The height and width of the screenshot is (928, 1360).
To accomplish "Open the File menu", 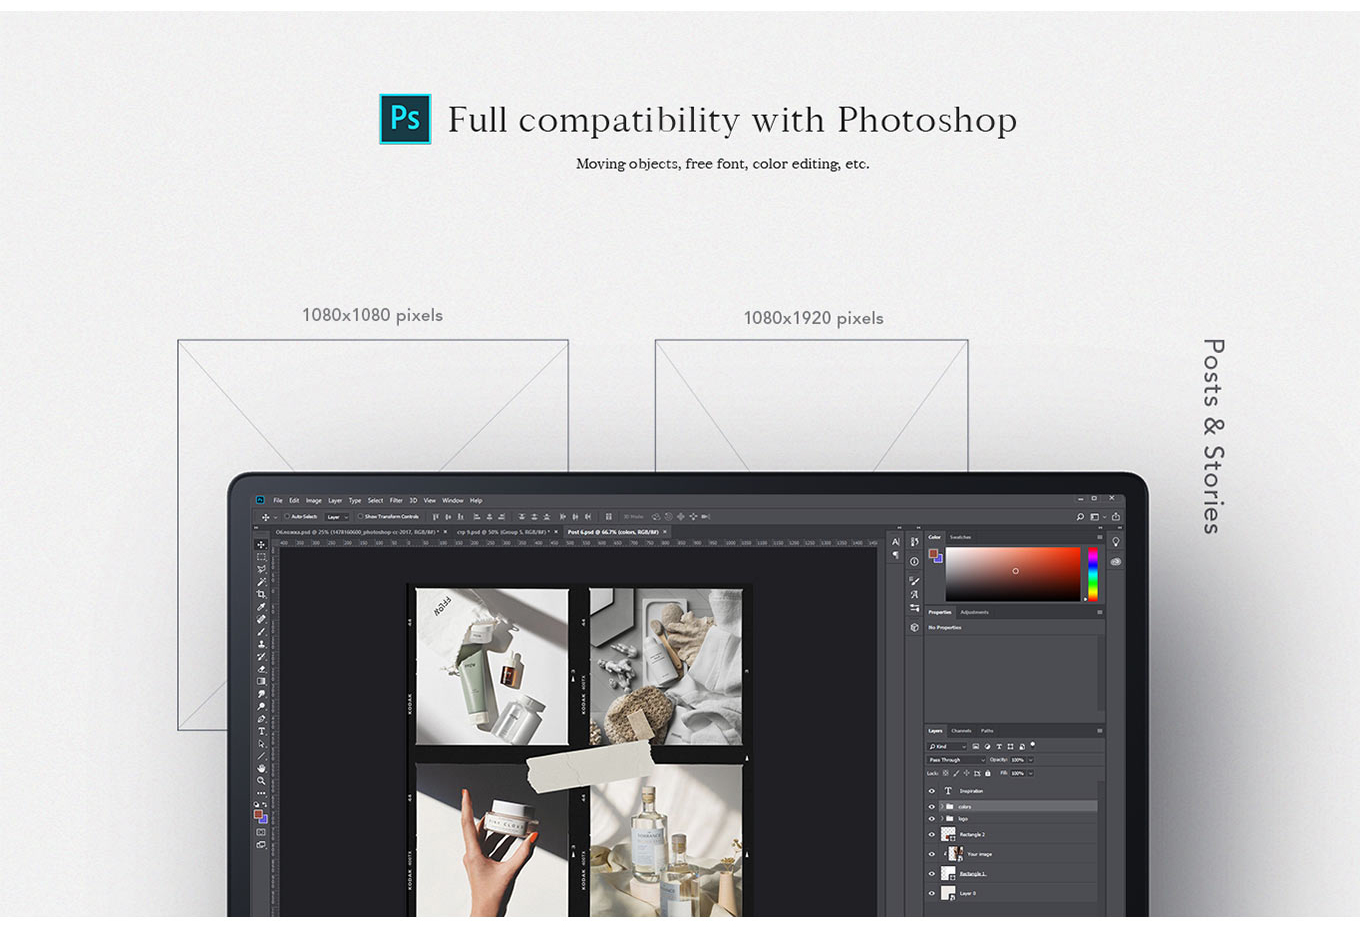I will [x=278, y=500].
